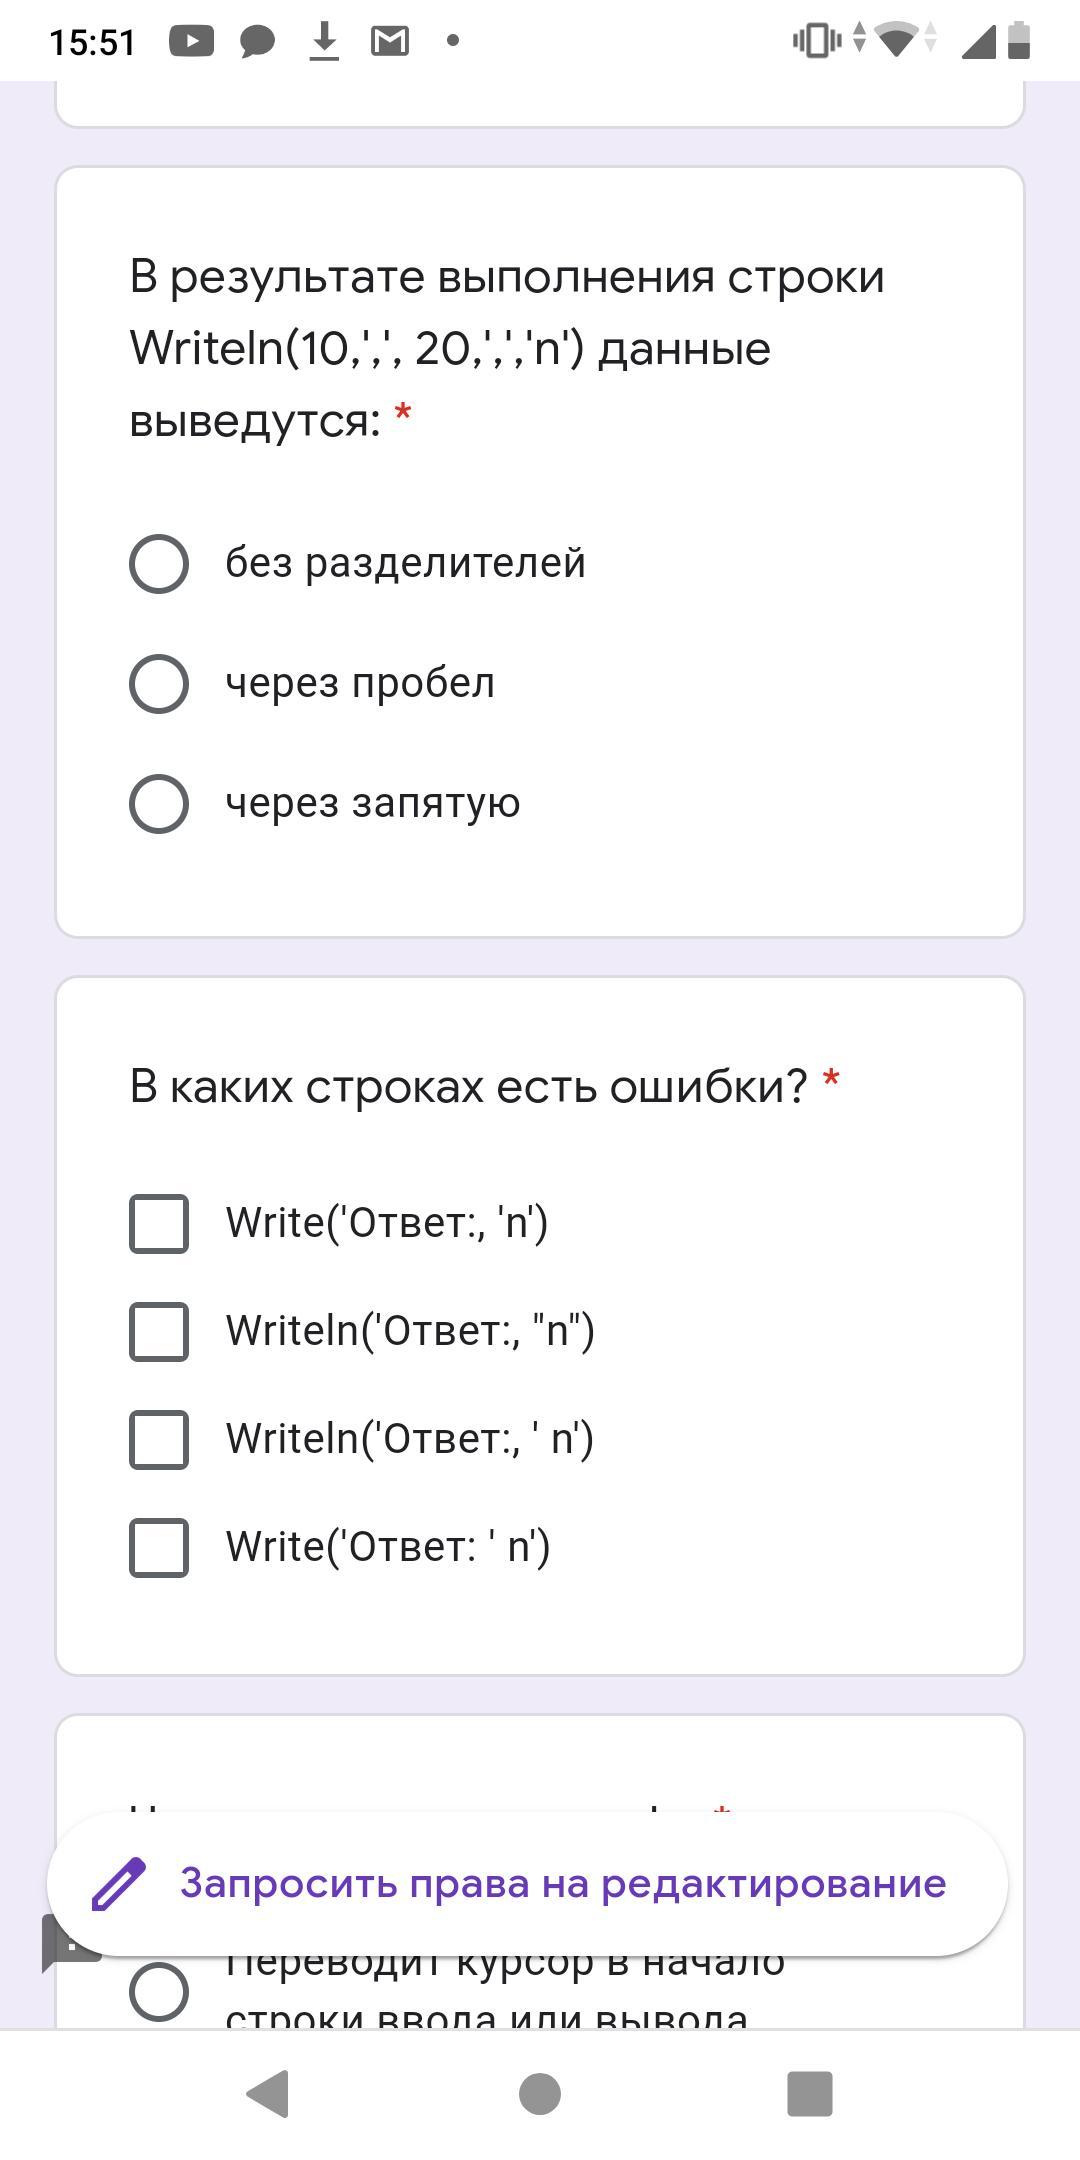Select the 'через запятую' radio option
The image size is (1080, 2160).
pos(159,804)
